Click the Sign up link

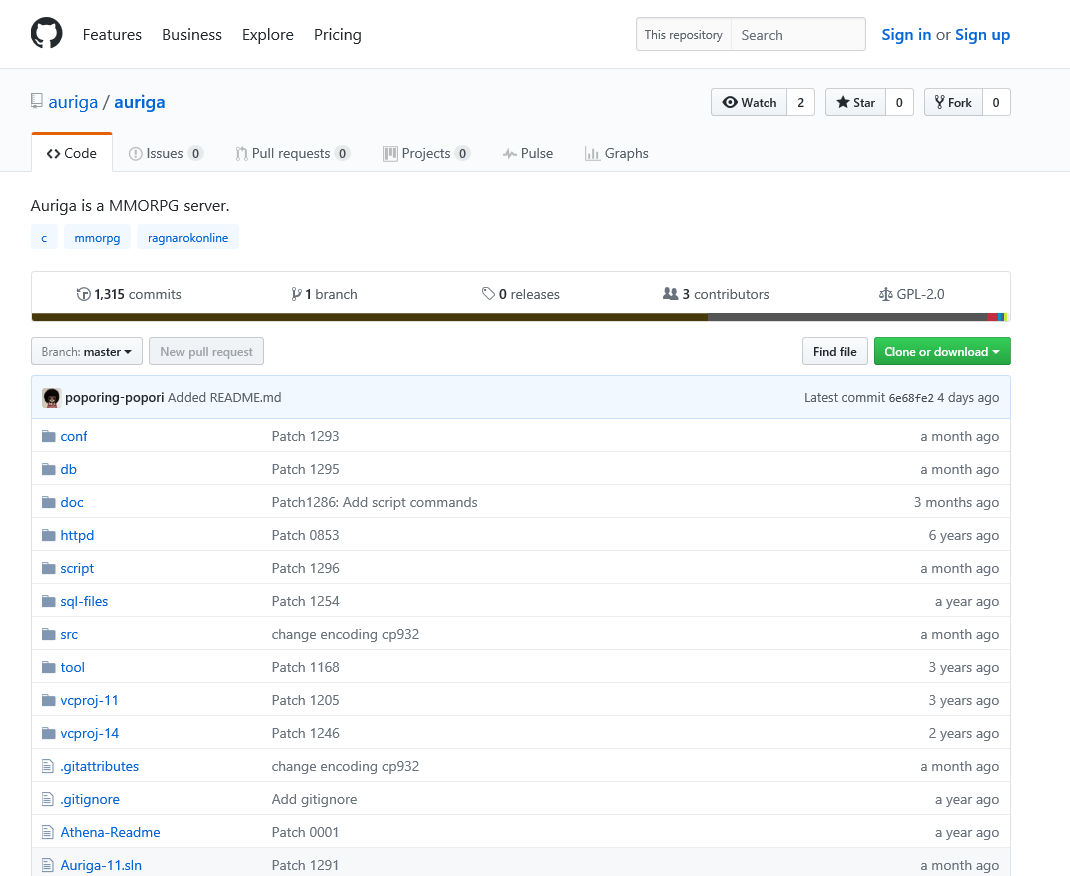click(x=982, y=35)
